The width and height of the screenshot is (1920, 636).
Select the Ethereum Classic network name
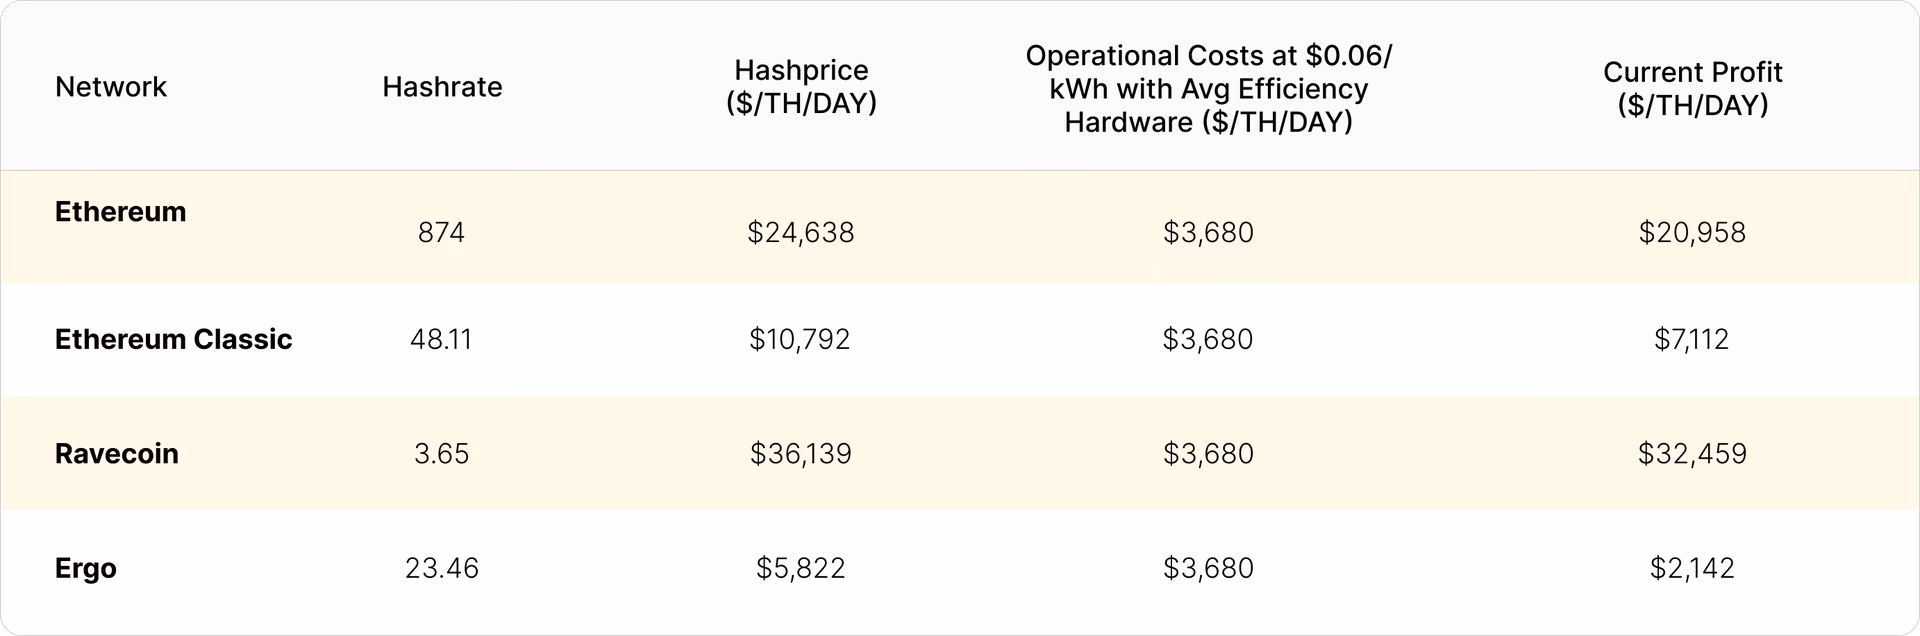(x=173, y=339)
